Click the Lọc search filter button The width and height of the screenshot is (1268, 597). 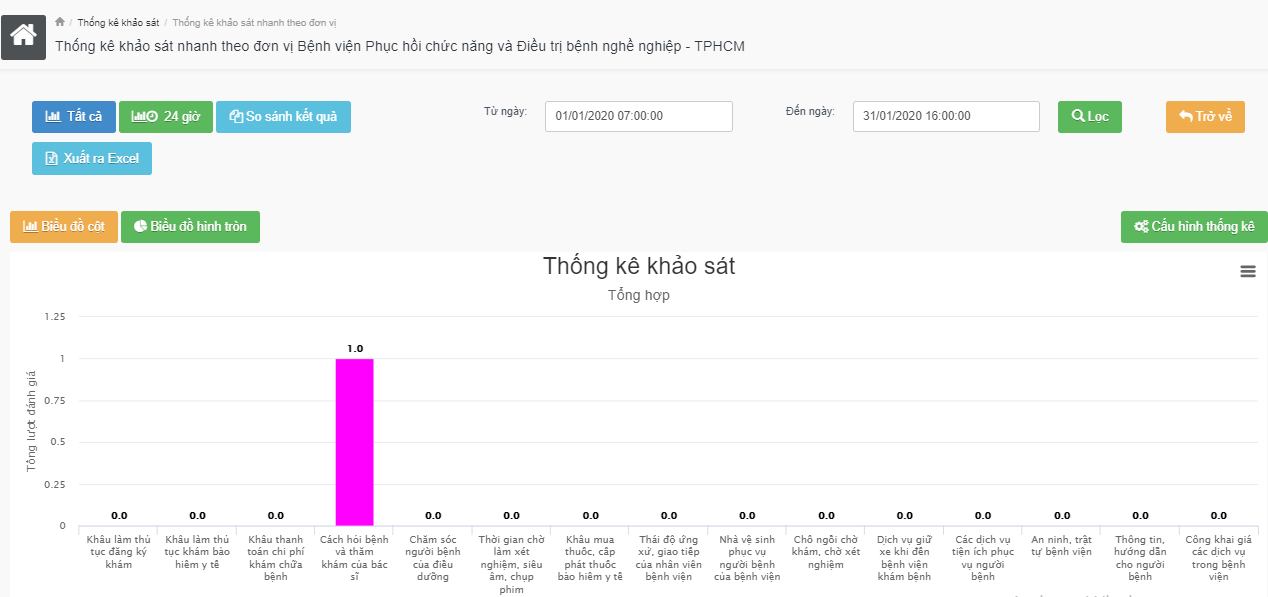1090,116
